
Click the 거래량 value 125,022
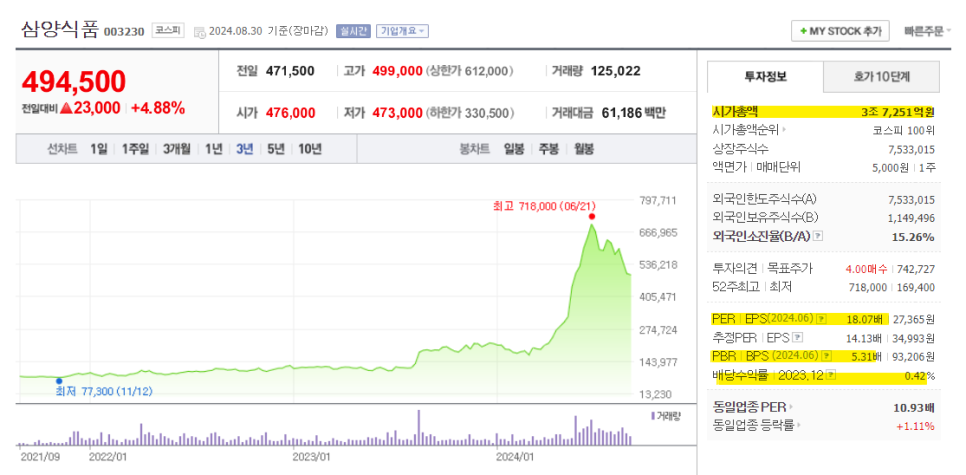click(x=615, y=71)
